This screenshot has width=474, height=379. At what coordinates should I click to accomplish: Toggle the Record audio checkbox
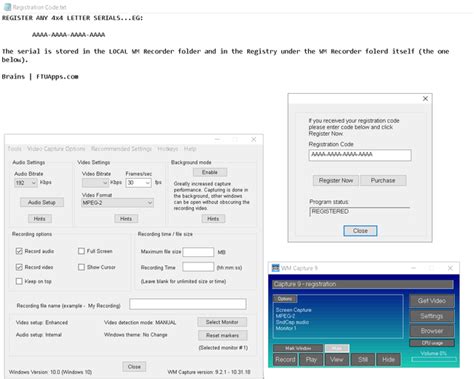coord(19,251)
